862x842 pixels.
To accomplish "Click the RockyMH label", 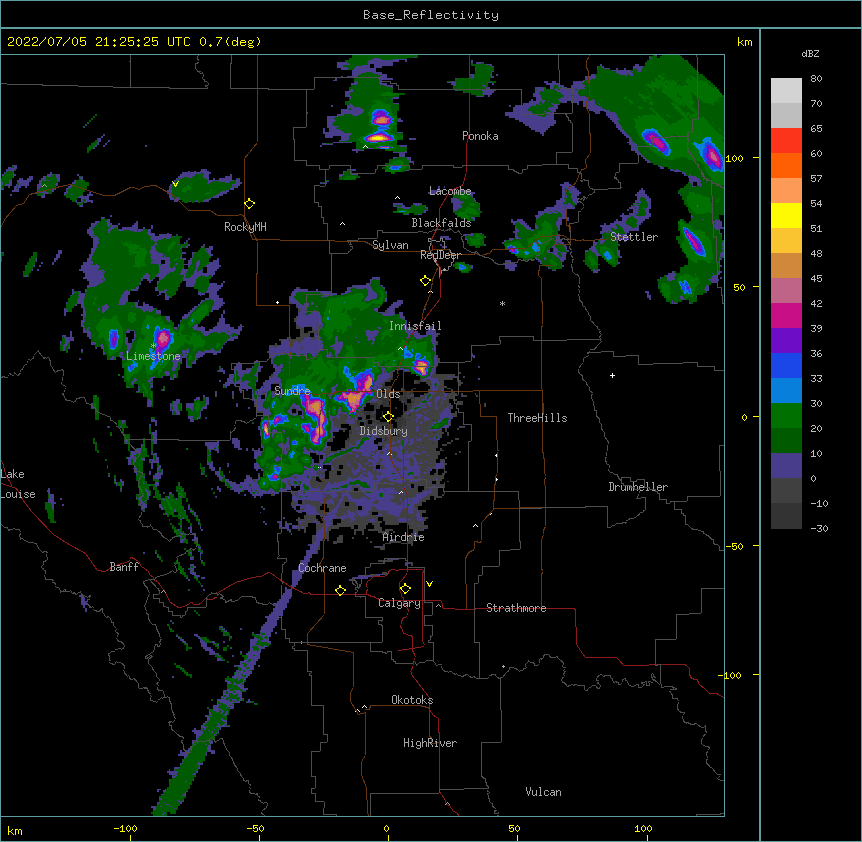I will tap(245, 227).
